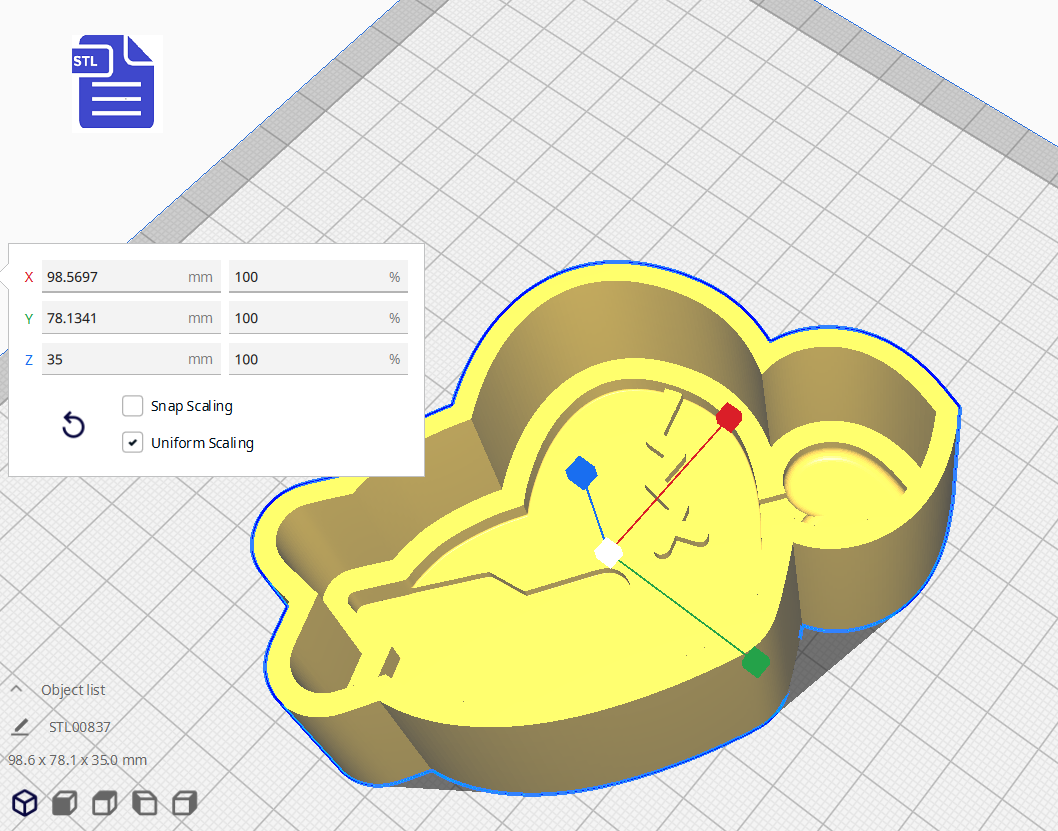Select the left side view cube icon

point(145,802)
